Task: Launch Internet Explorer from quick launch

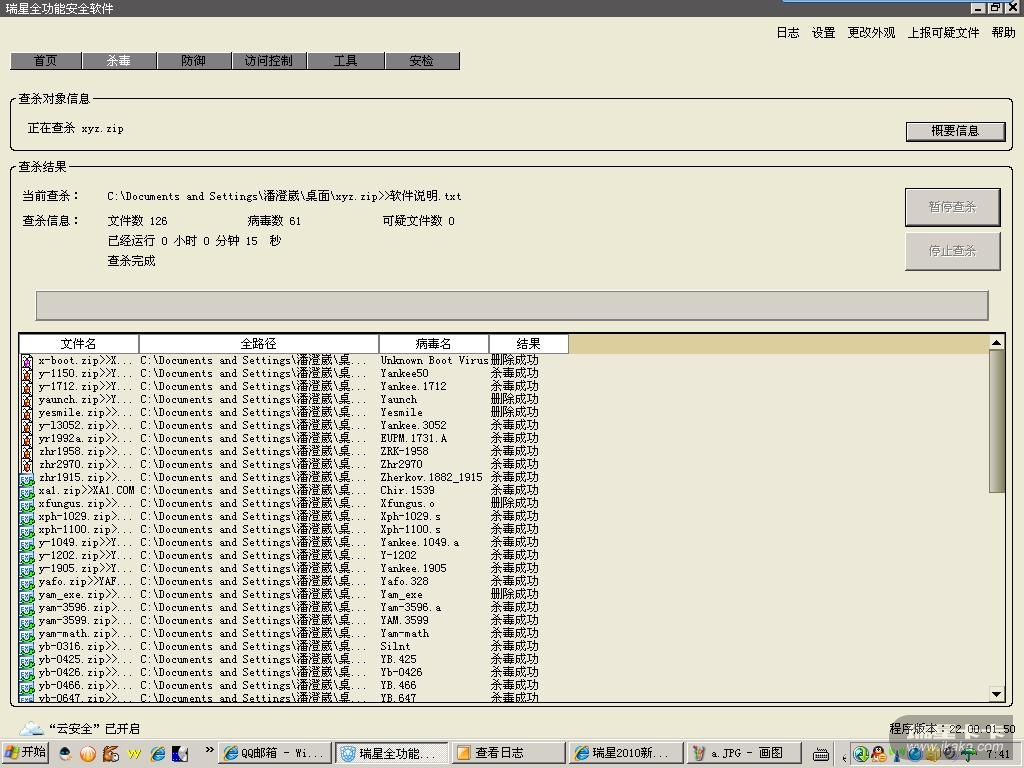Action: (157, 754)
